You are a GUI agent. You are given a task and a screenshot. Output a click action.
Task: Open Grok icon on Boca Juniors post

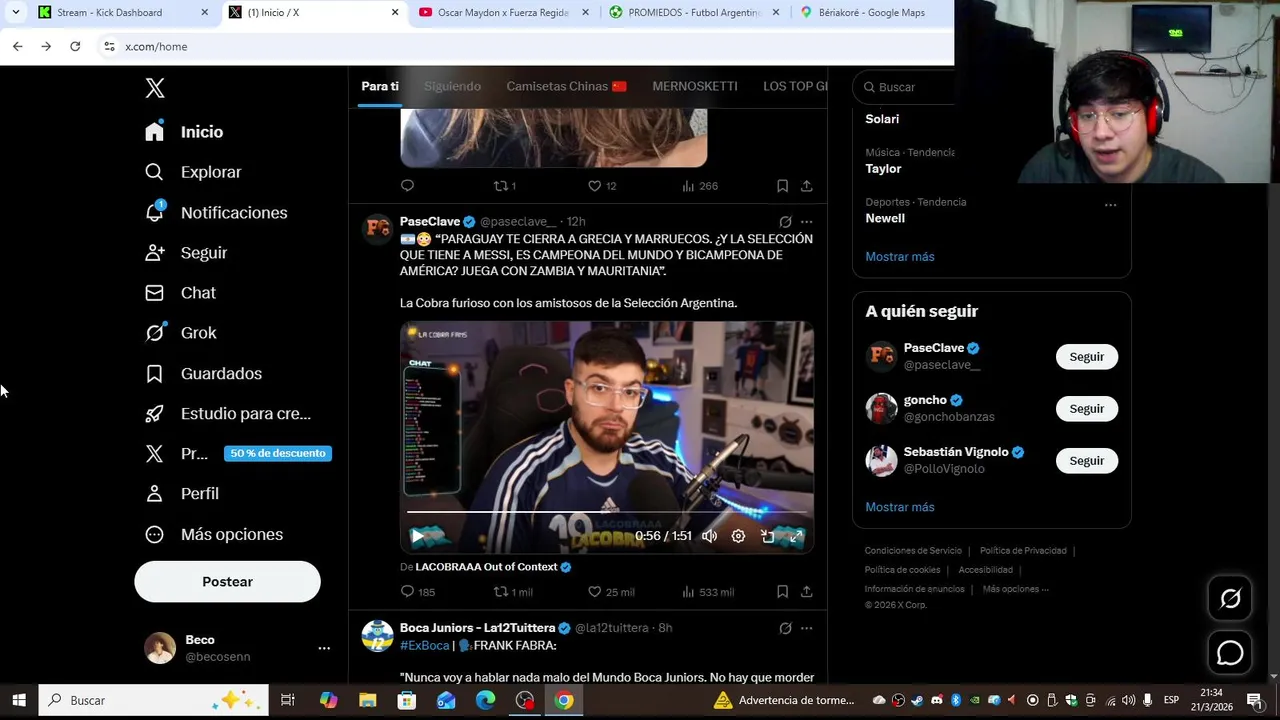pyautogui.click(x=785, y=628)
